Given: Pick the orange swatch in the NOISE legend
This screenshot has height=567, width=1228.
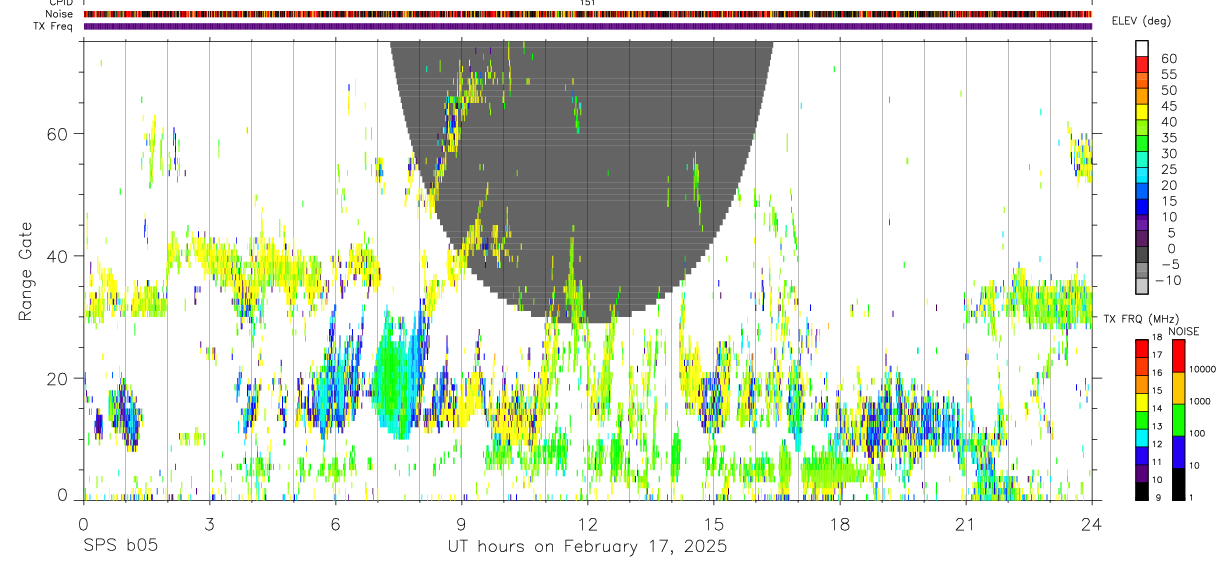Looking at the screenshot, I should [1178, 388].
